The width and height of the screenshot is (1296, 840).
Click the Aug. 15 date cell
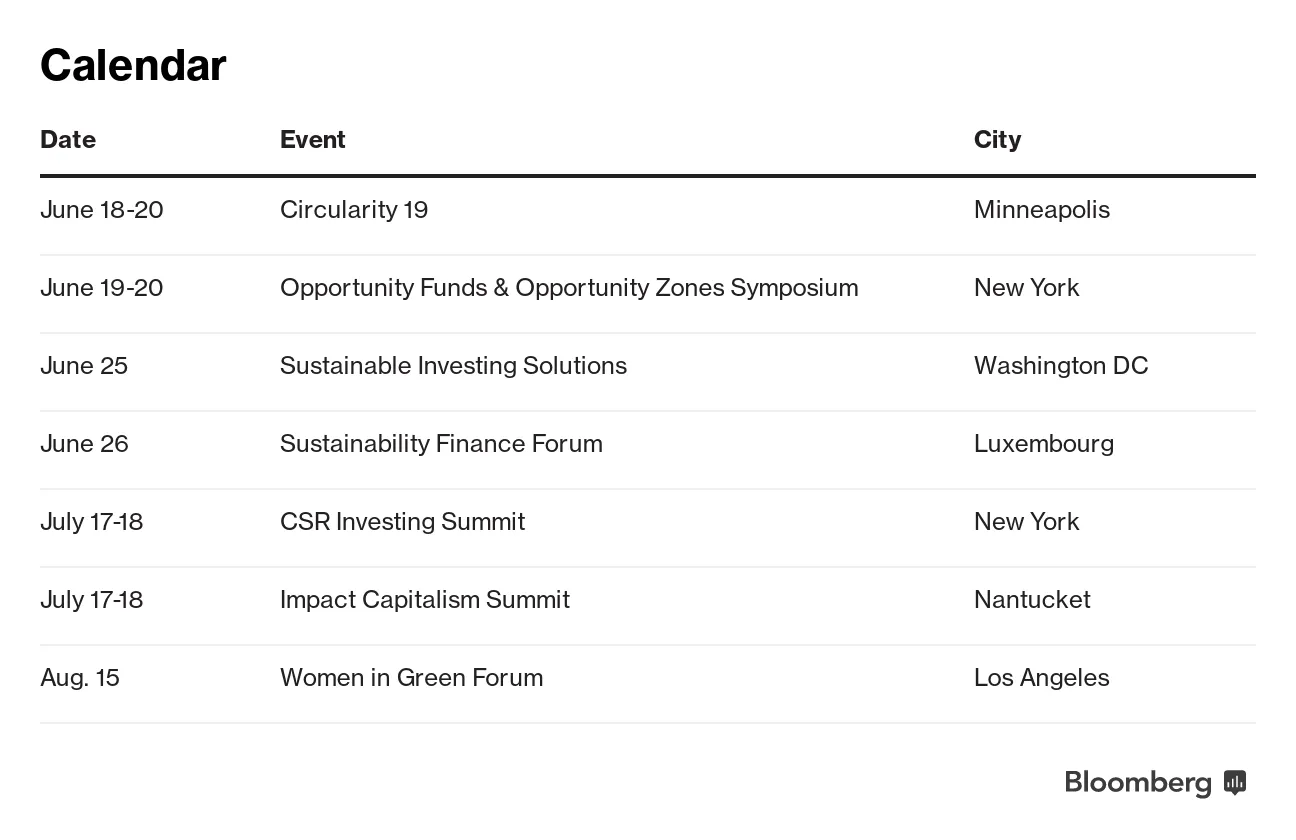click(x=80, y=677)
